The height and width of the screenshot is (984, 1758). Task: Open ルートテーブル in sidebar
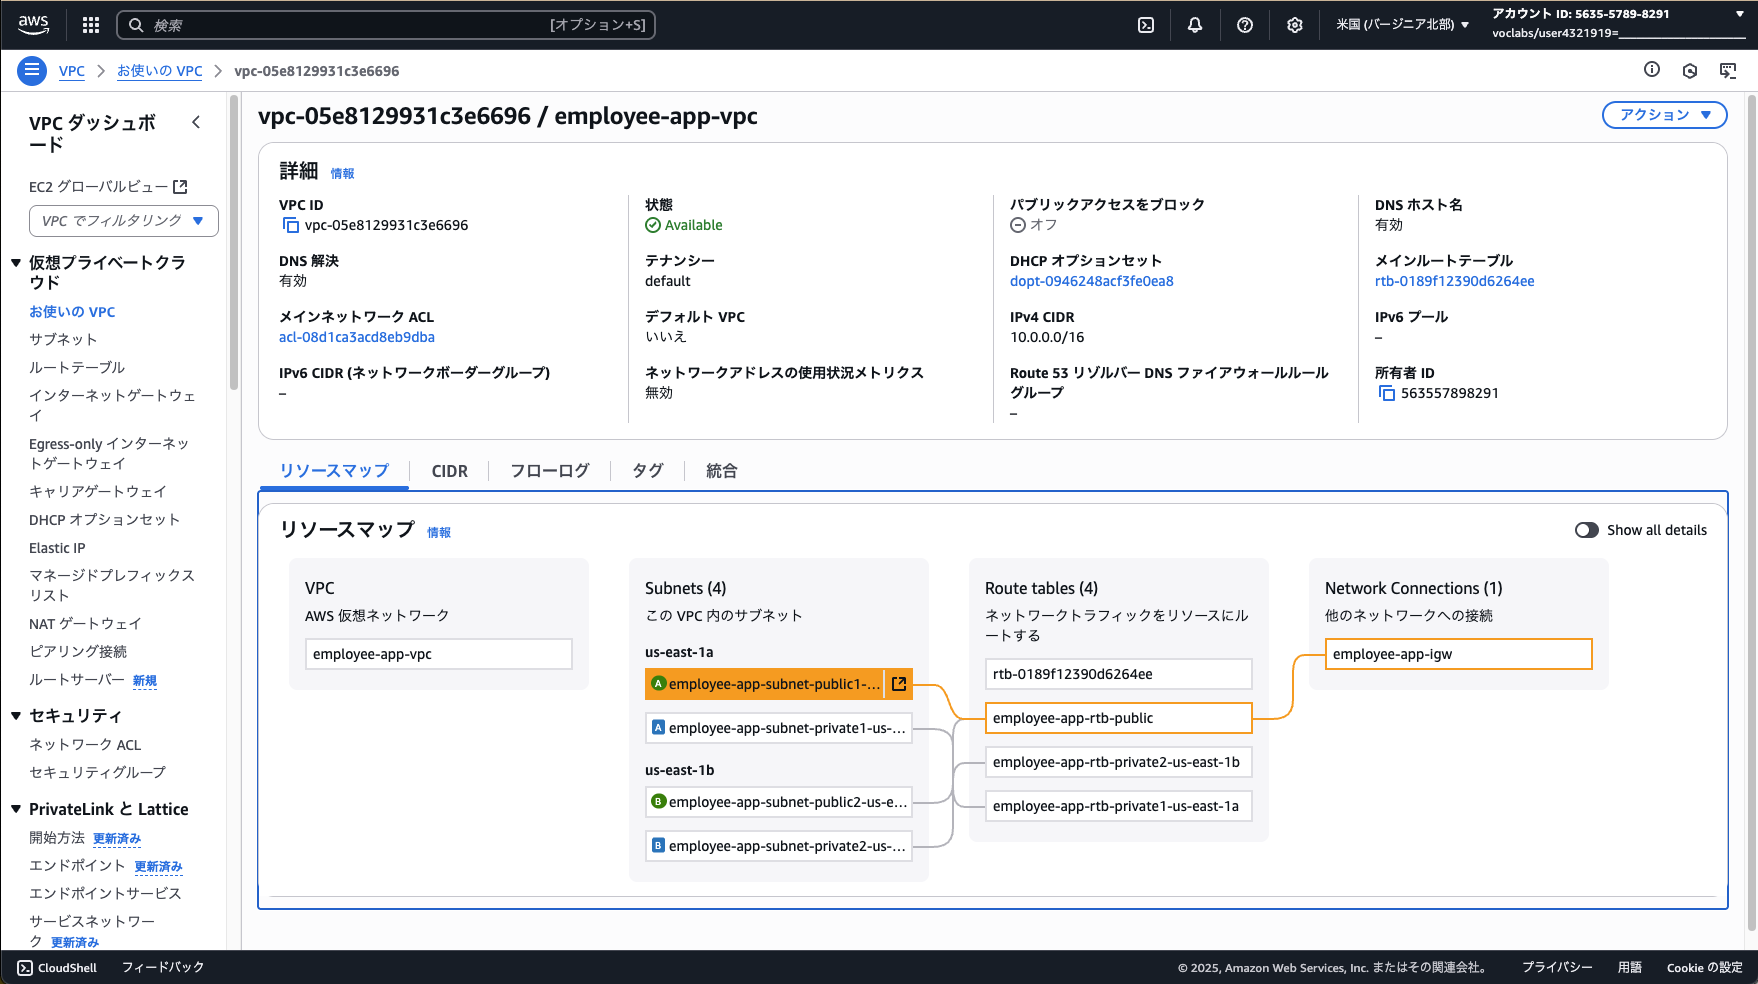tap(77, 368)
